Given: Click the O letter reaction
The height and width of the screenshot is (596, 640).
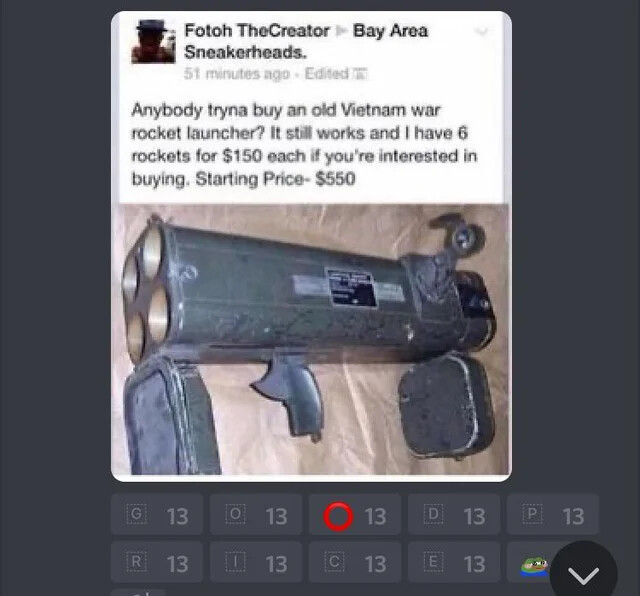Looking at the screenshot, I should pyautogui.click(x=256, y=514).
